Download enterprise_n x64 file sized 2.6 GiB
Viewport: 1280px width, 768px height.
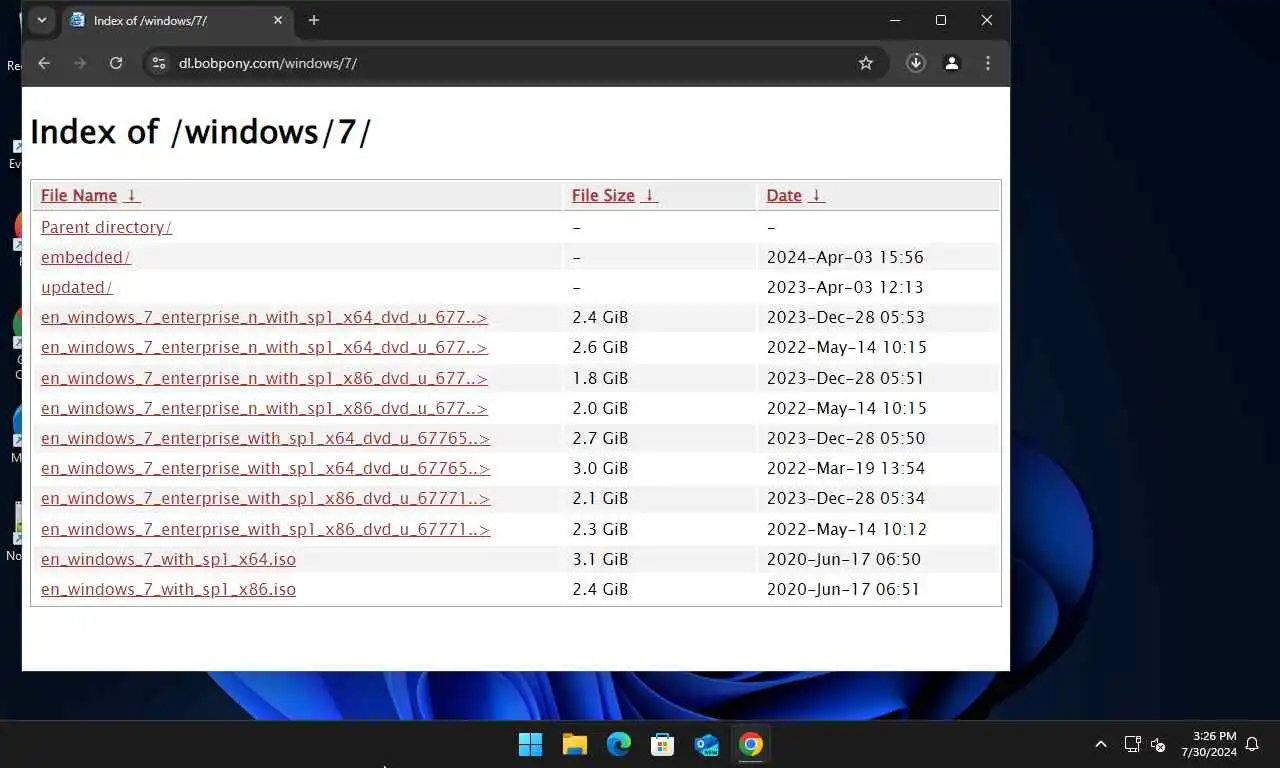coord(264,347)
